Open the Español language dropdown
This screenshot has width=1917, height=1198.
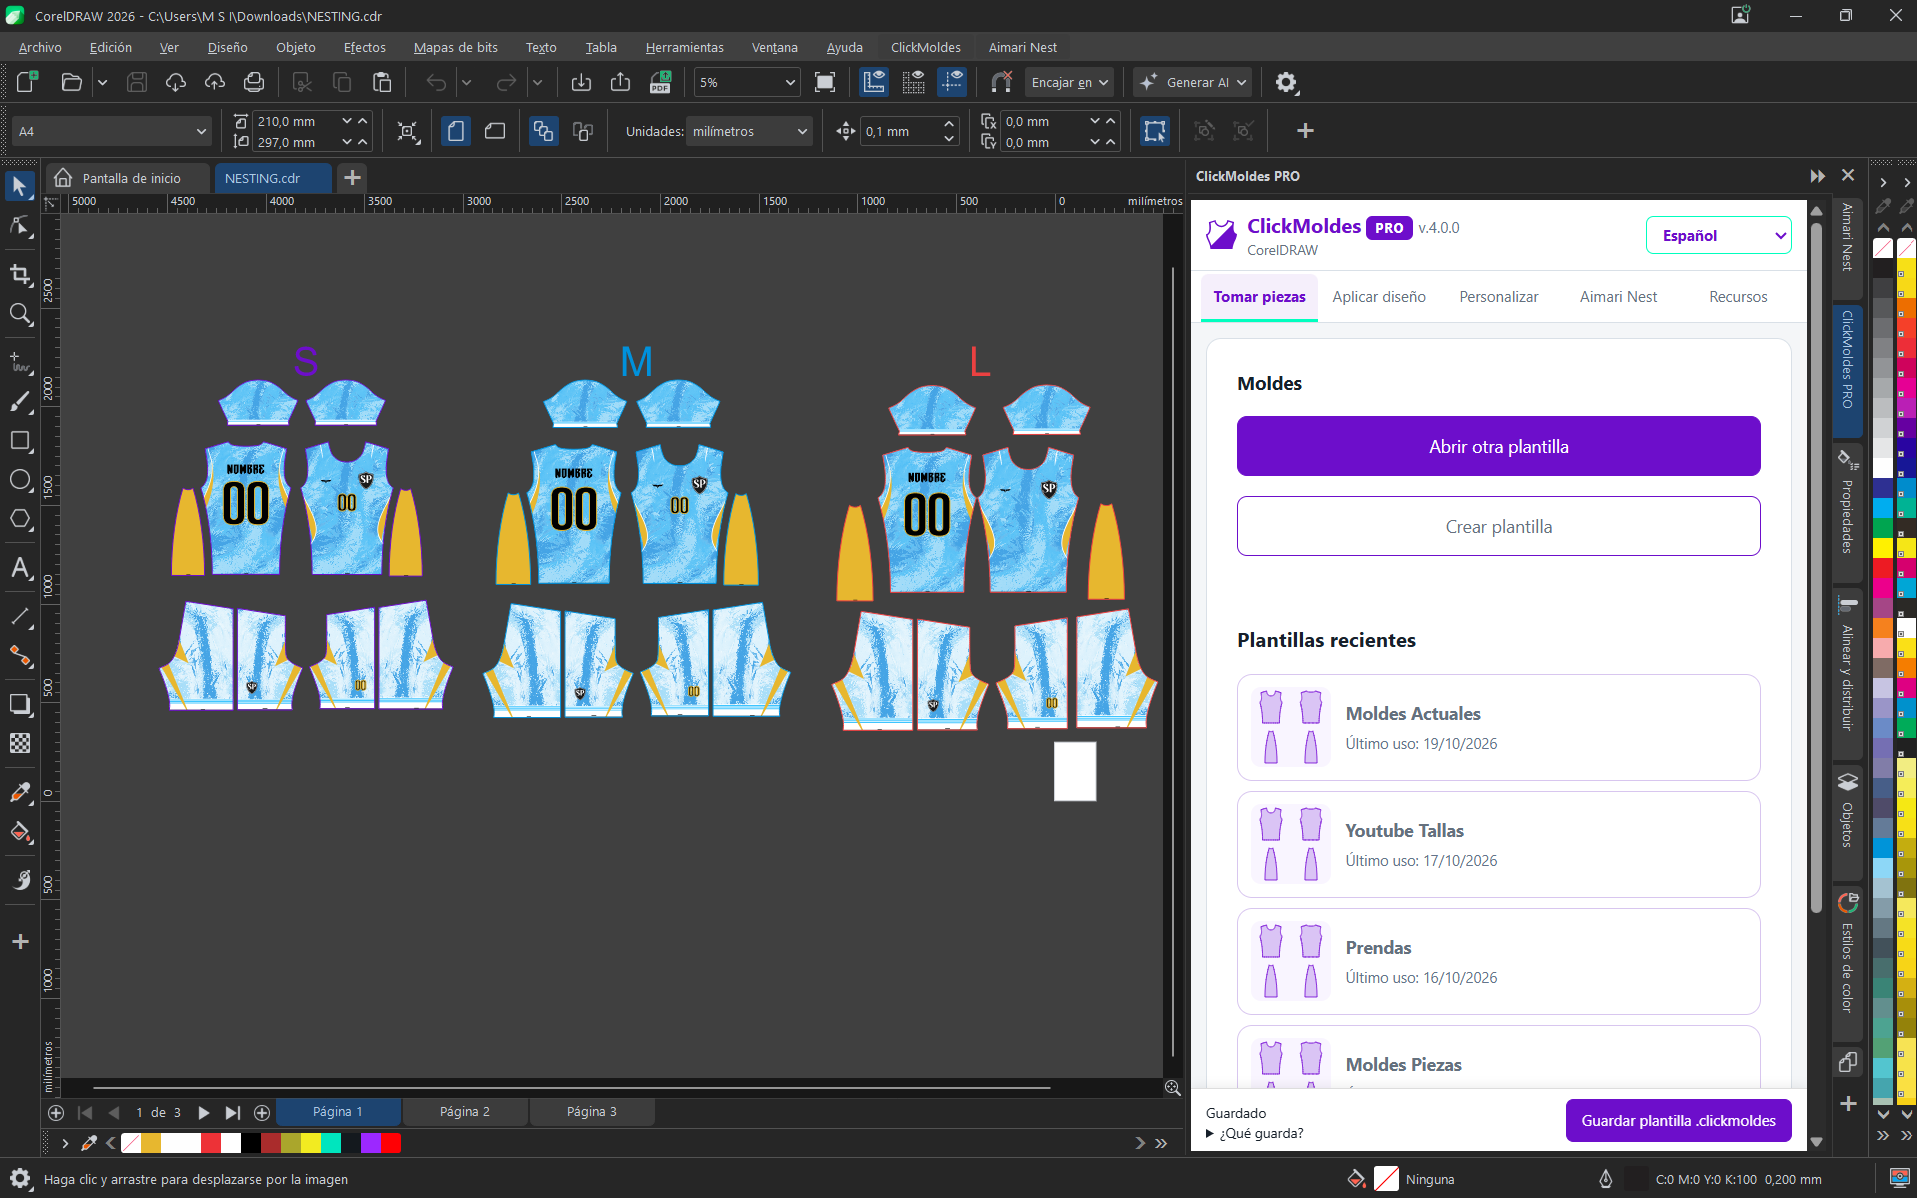click(x=1718, y=235)
